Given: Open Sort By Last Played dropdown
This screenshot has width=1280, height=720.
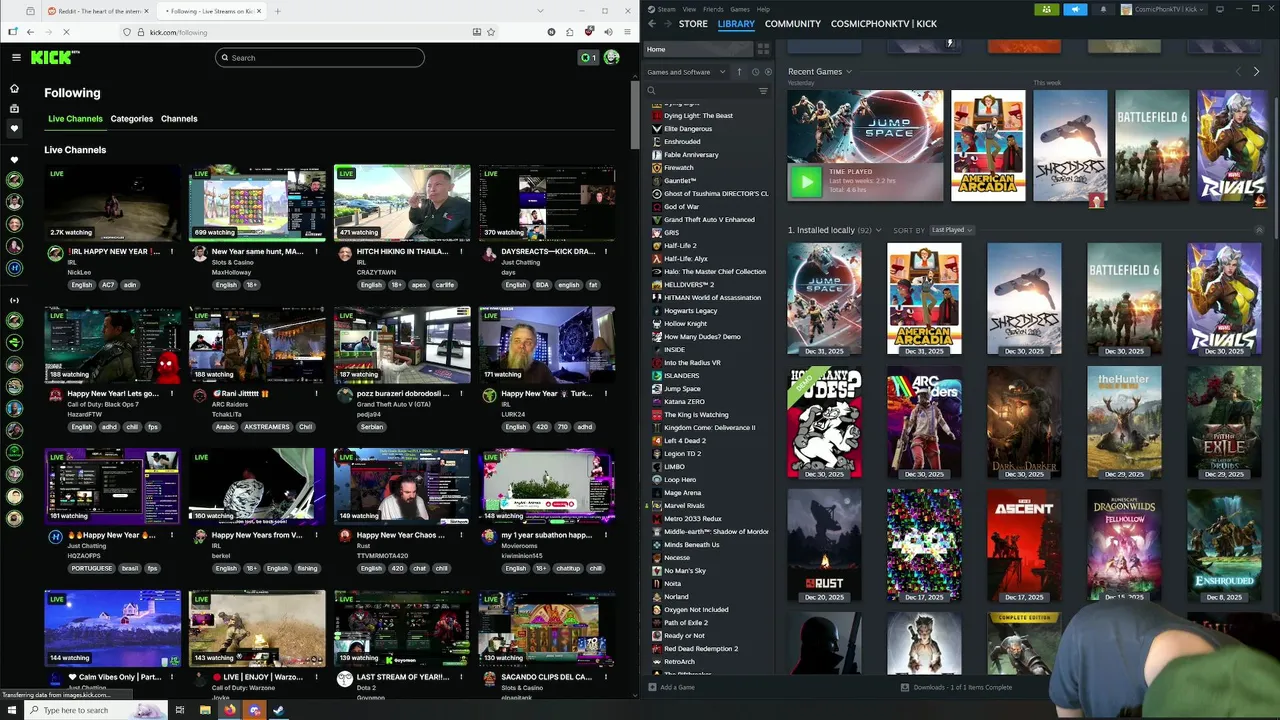Looking at the screenshot, I should [951, 230].
